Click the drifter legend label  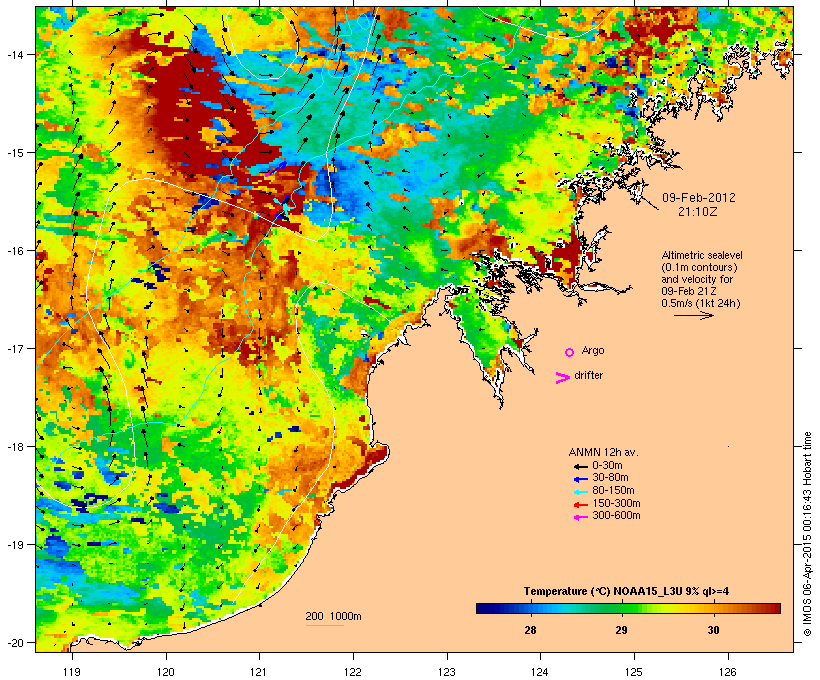pyautogui.click(x=588, y=375)
